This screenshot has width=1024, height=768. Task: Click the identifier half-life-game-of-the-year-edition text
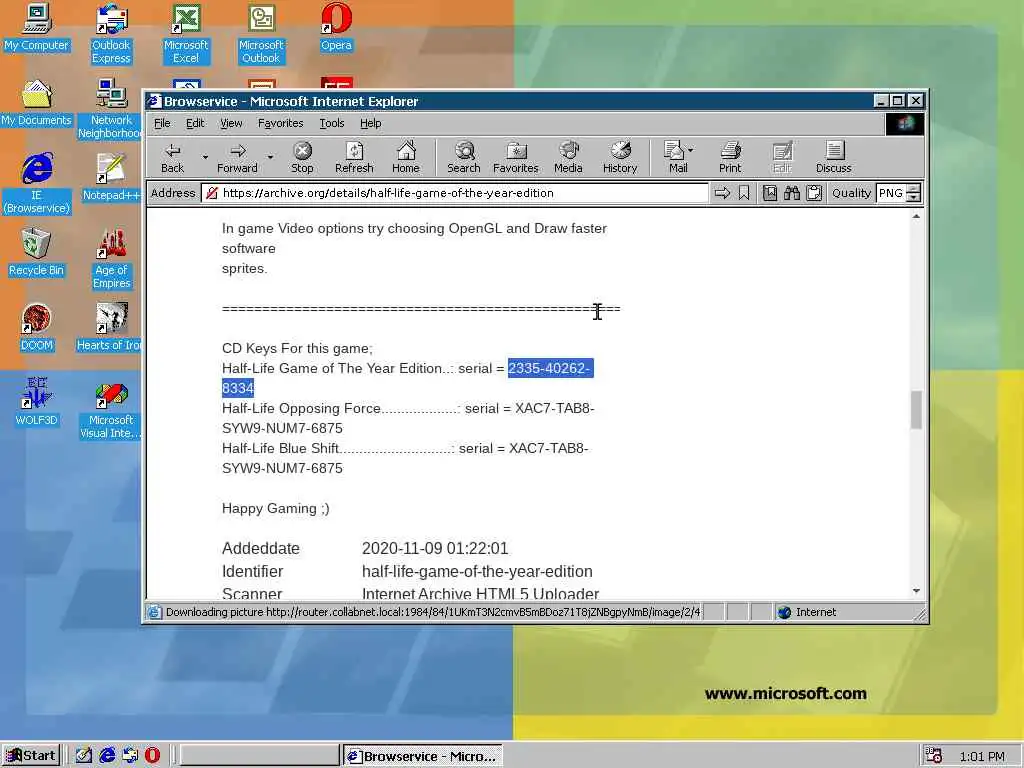pyautogui.click(x=477, y=571)
